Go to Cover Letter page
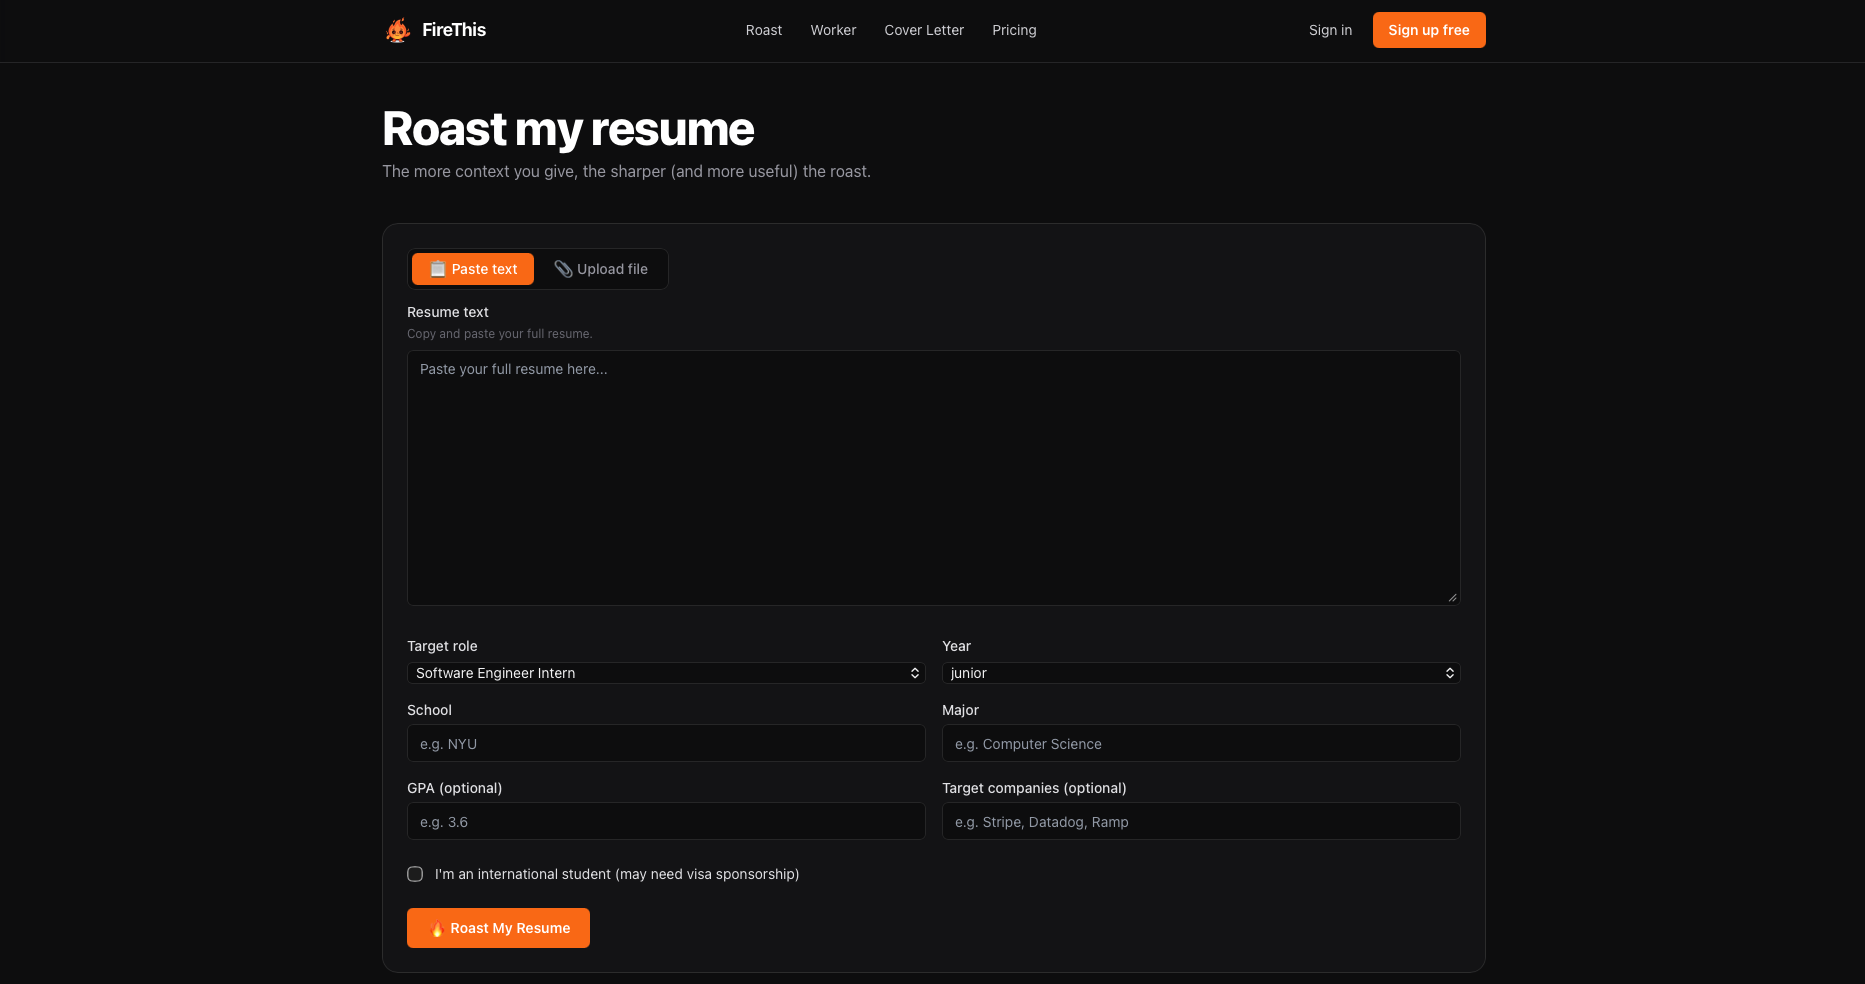 924,30
